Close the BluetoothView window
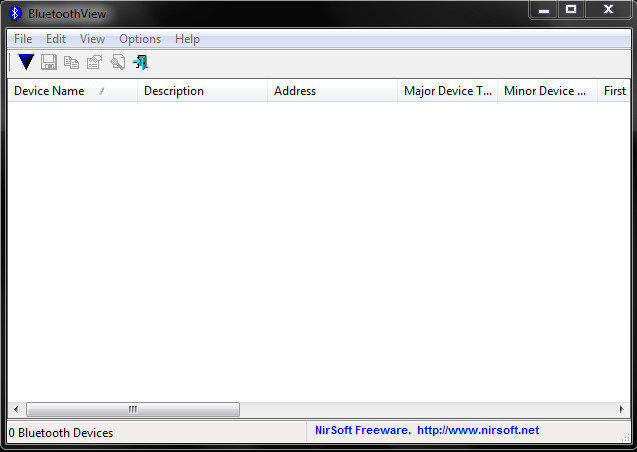The width and height of the screenshot is (637, 452). click(608, 10)
